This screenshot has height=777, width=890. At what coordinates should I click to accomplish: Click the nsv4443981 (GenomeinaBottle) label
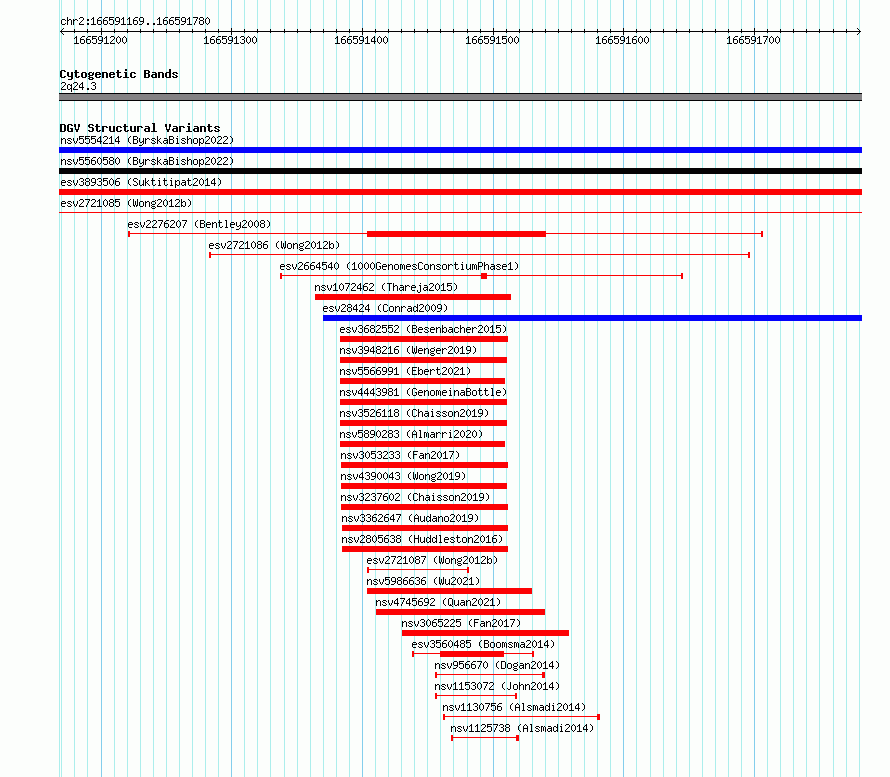(423, 392)
